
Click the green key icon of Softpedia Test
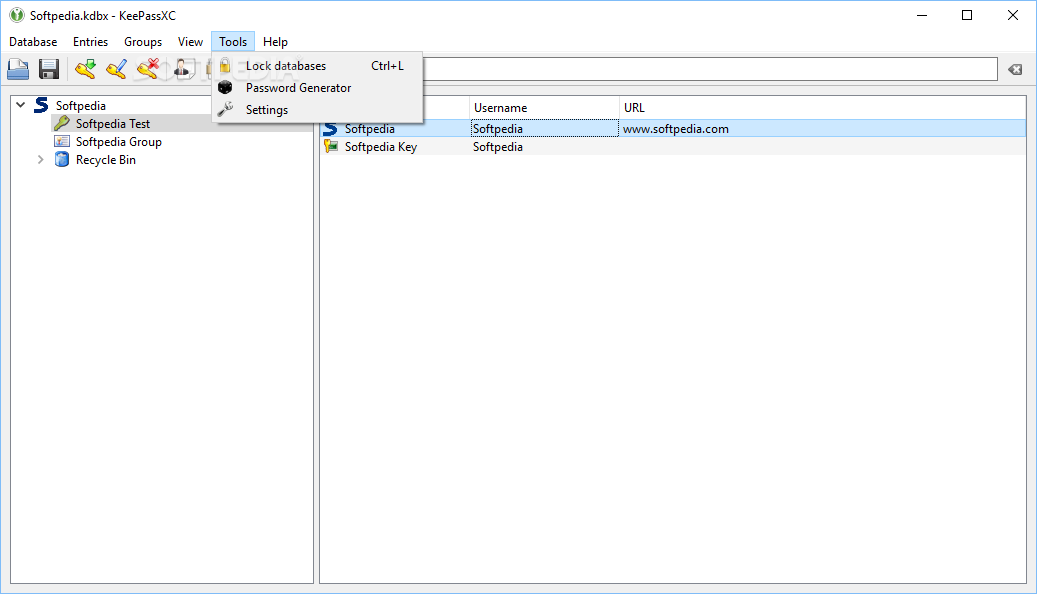[x=62, y=123]
